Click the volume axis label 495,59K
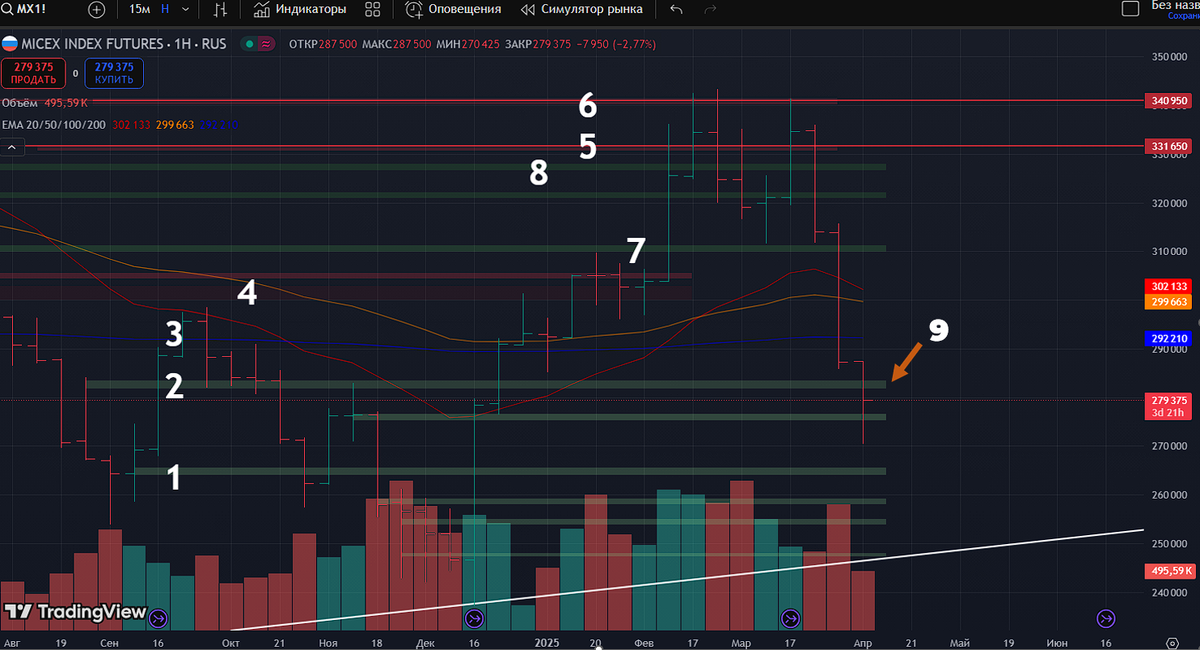 pos(1168,571)
